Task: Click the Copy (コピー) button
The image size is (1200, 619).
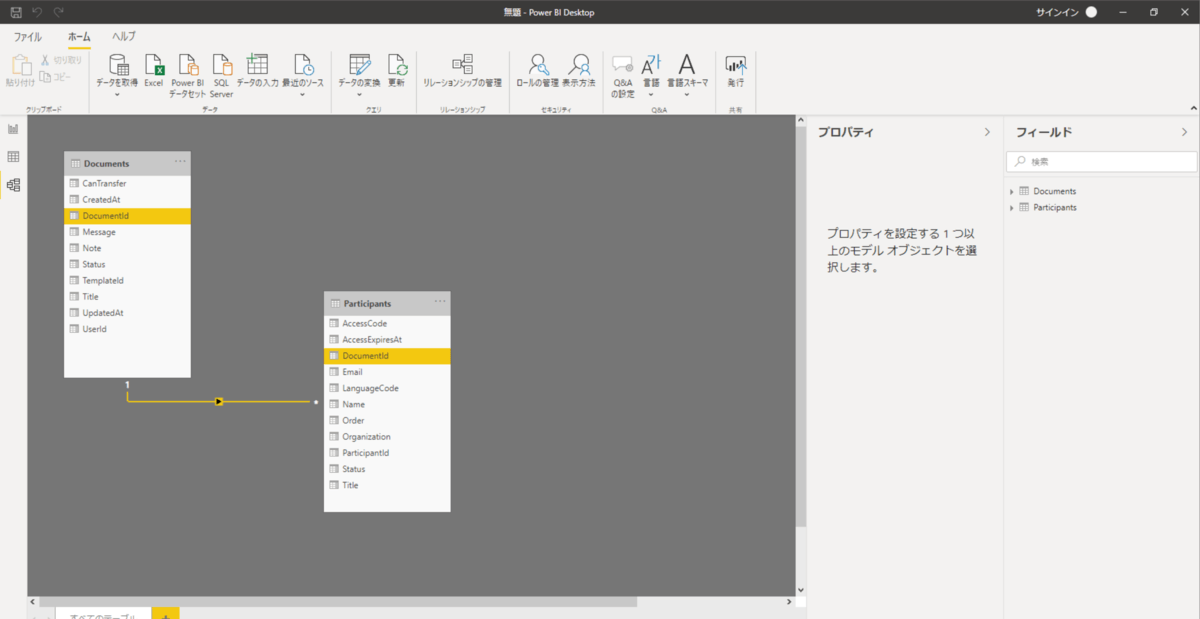Action: tap(56, 76)
